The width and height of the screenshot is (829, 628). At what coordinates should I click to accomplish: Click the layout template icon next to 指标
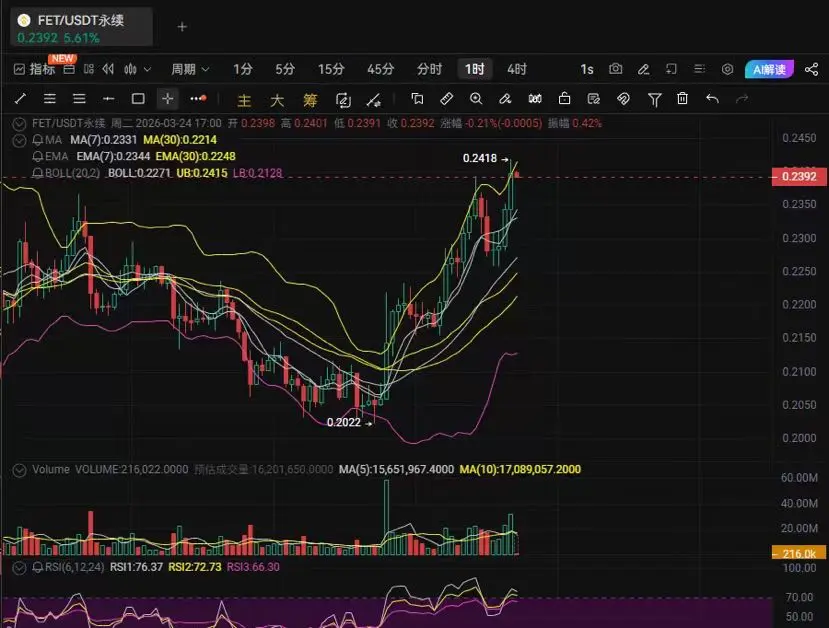[69, 69]
